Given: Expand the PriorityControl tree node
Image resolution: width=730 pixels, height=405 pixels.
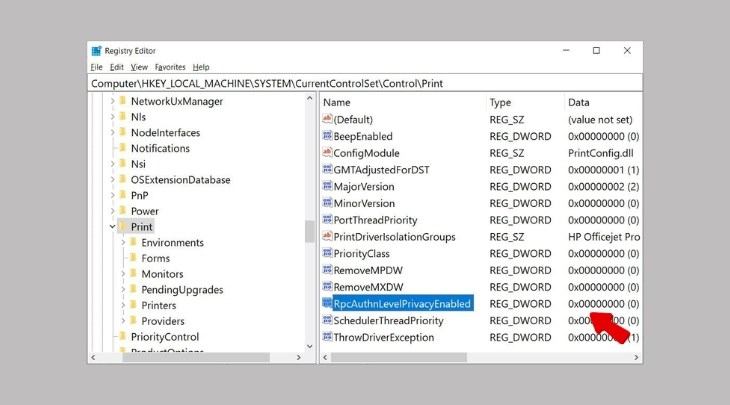Looking at the screenshot, I should [112, 337].
